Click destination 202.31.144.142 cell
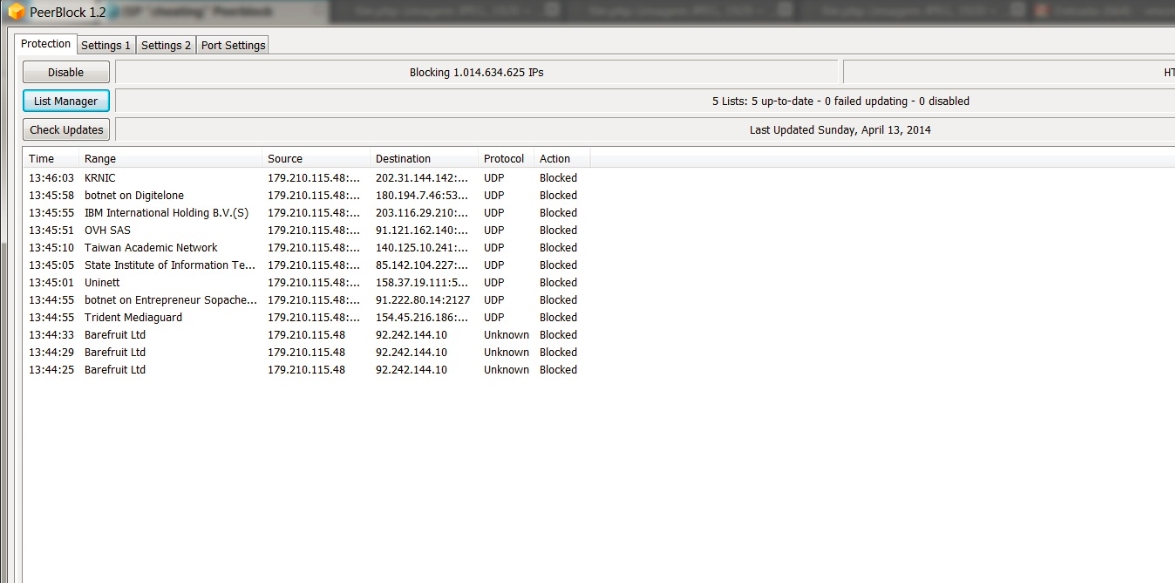Viewport: 1175px width, 583px height. 422,178
